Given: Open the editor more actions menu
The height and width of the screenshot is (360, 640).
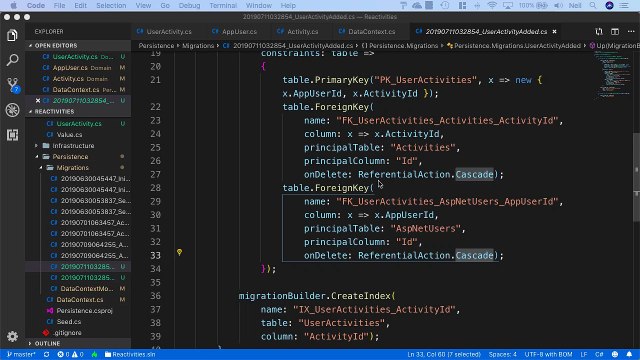Looking at the screenshot, I should point(631,31).
